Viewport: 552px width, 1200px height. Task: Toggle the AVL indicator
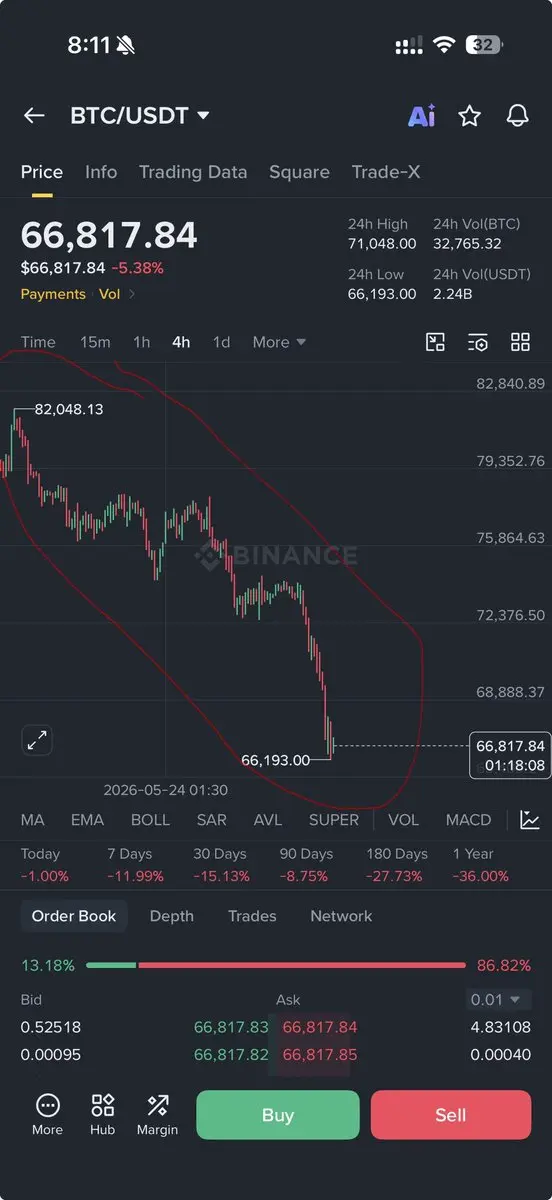[x=268, y=820]
